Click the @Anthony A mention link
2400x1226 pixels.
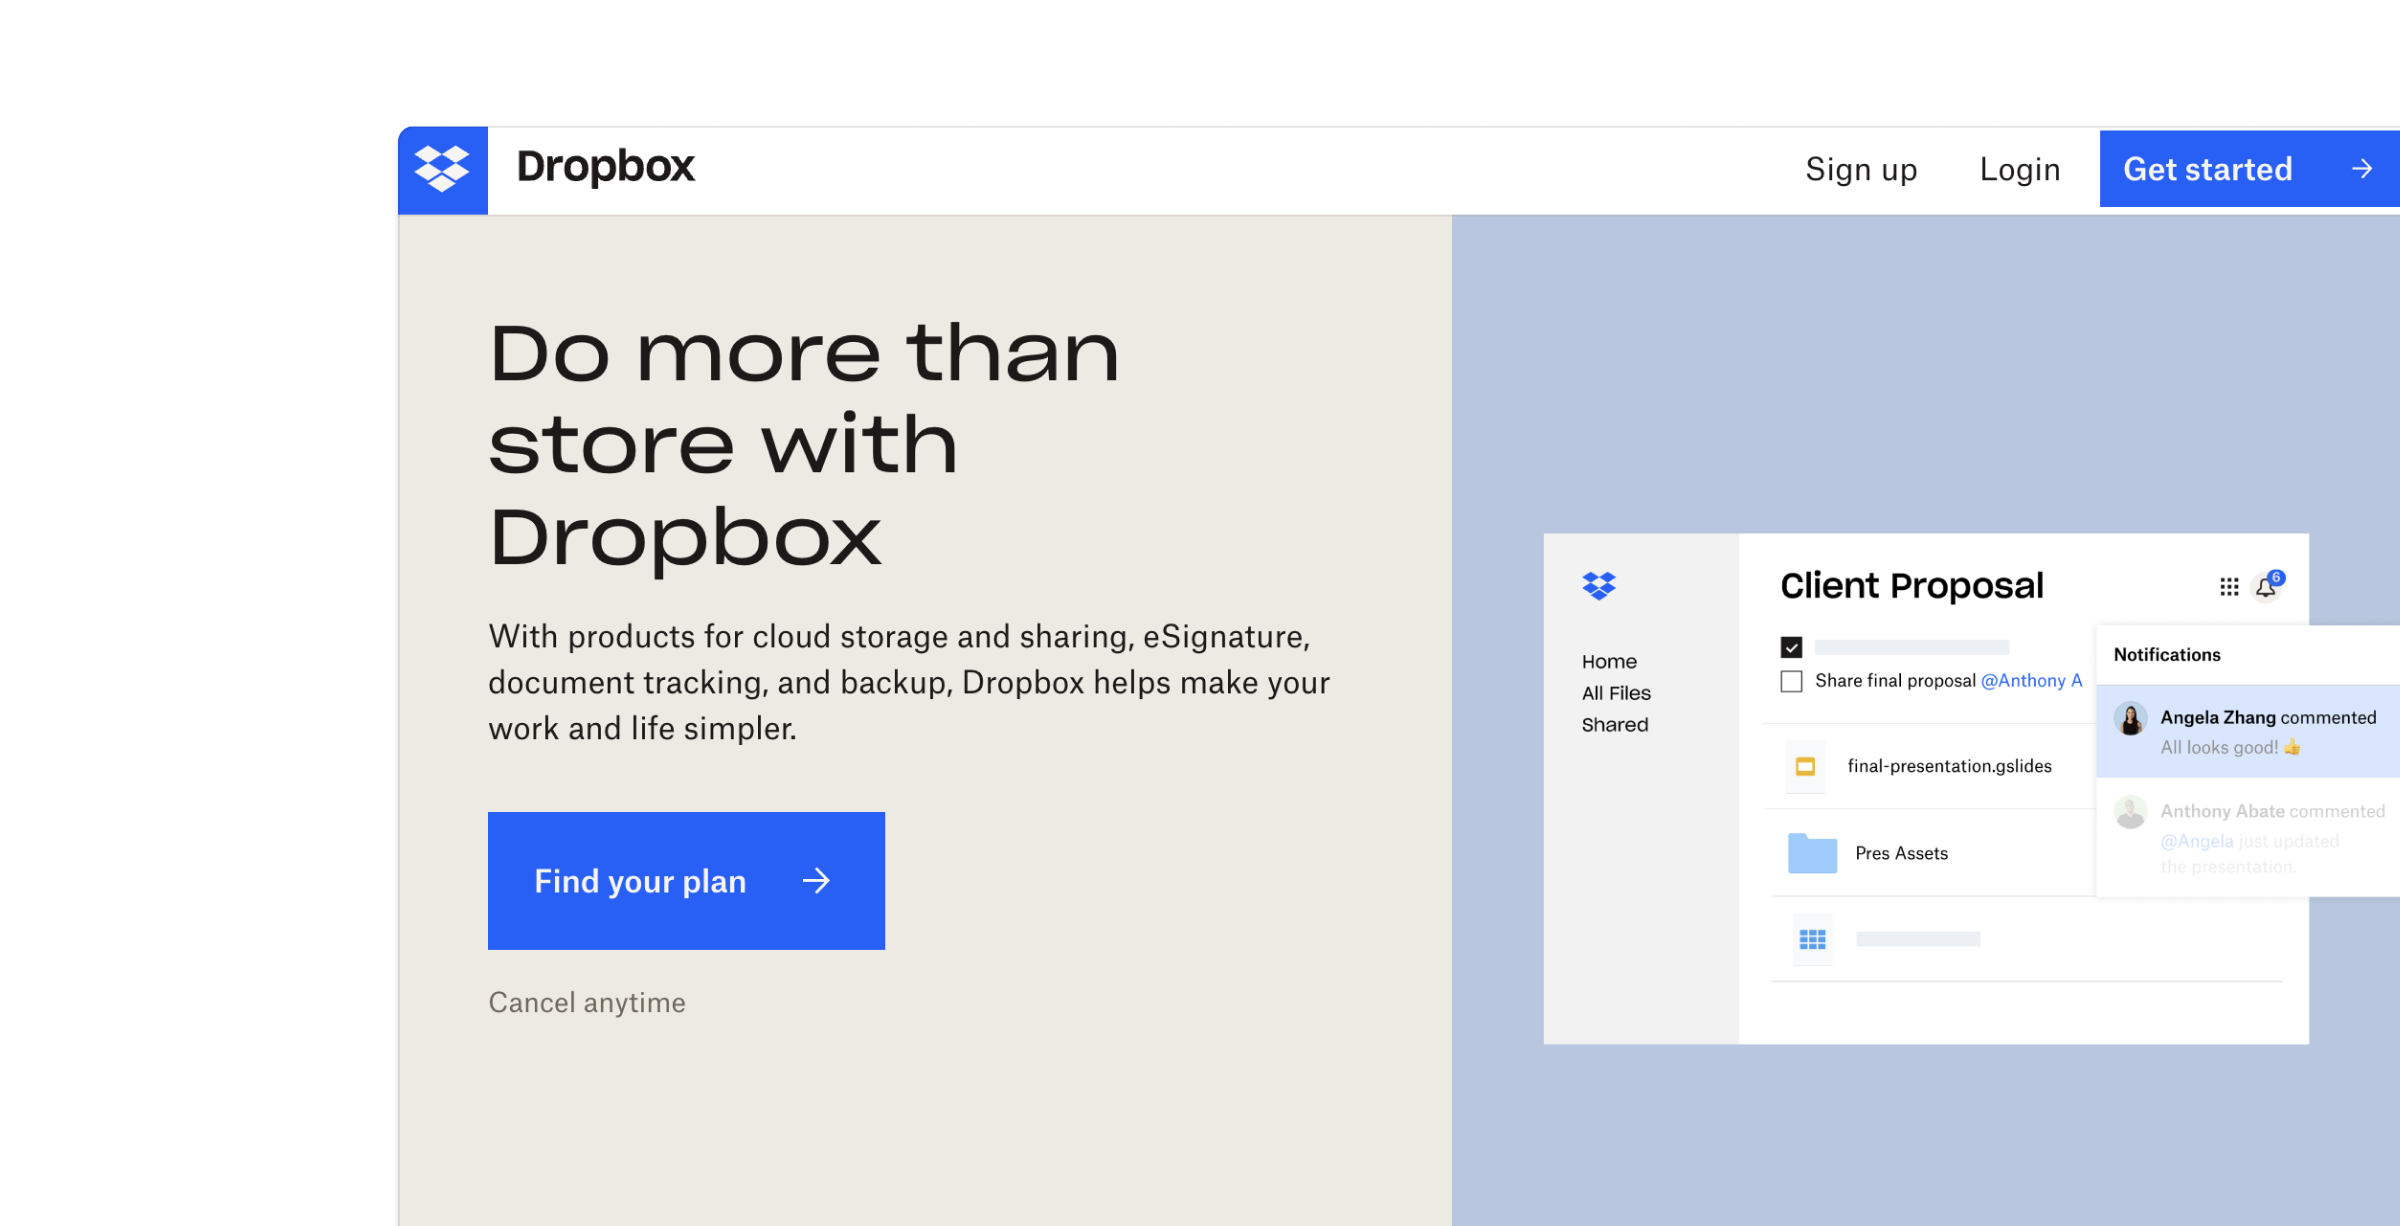[2031, 681]
